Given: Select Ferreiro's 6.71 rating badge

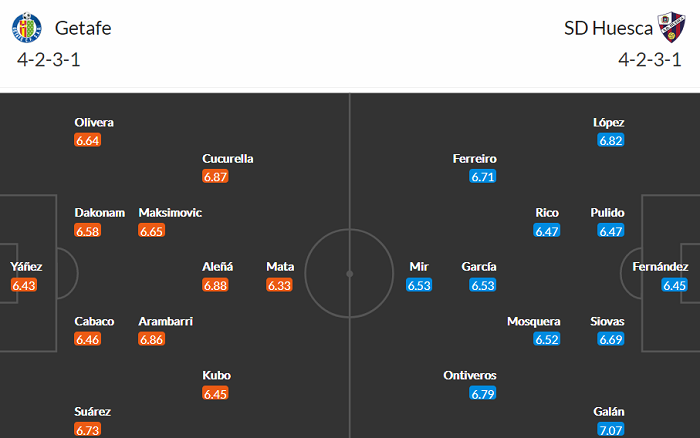Looking at the screenshot, I should pyautogui.click(x=483, y=177).
